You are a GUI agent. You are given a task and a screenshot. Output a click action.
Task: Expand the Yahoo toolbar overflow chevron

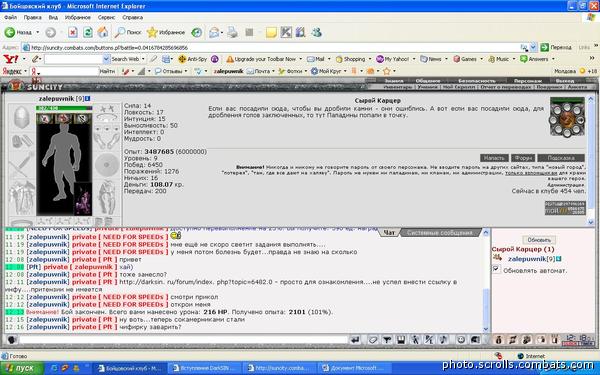click(592, 59)
